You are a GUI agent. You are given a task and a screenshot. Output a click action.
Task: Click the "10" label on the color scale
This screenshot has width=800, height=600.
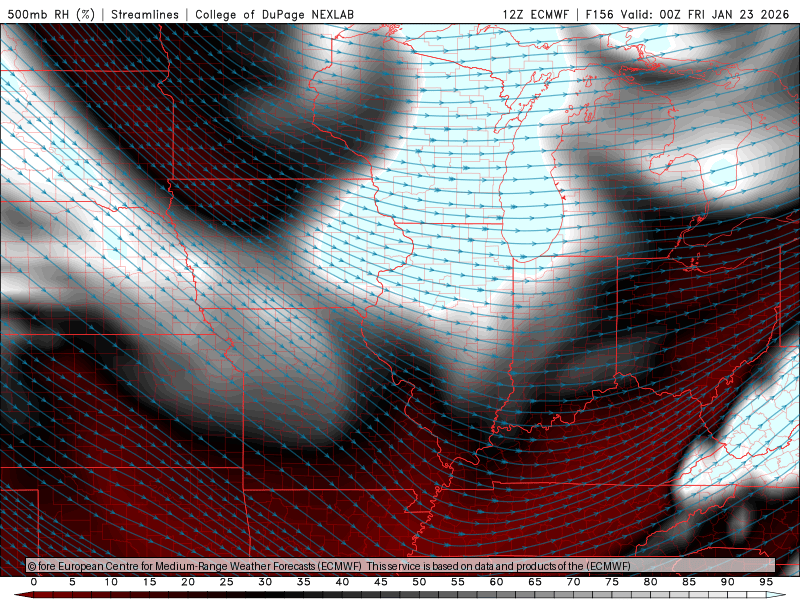(x=111, y=582)
